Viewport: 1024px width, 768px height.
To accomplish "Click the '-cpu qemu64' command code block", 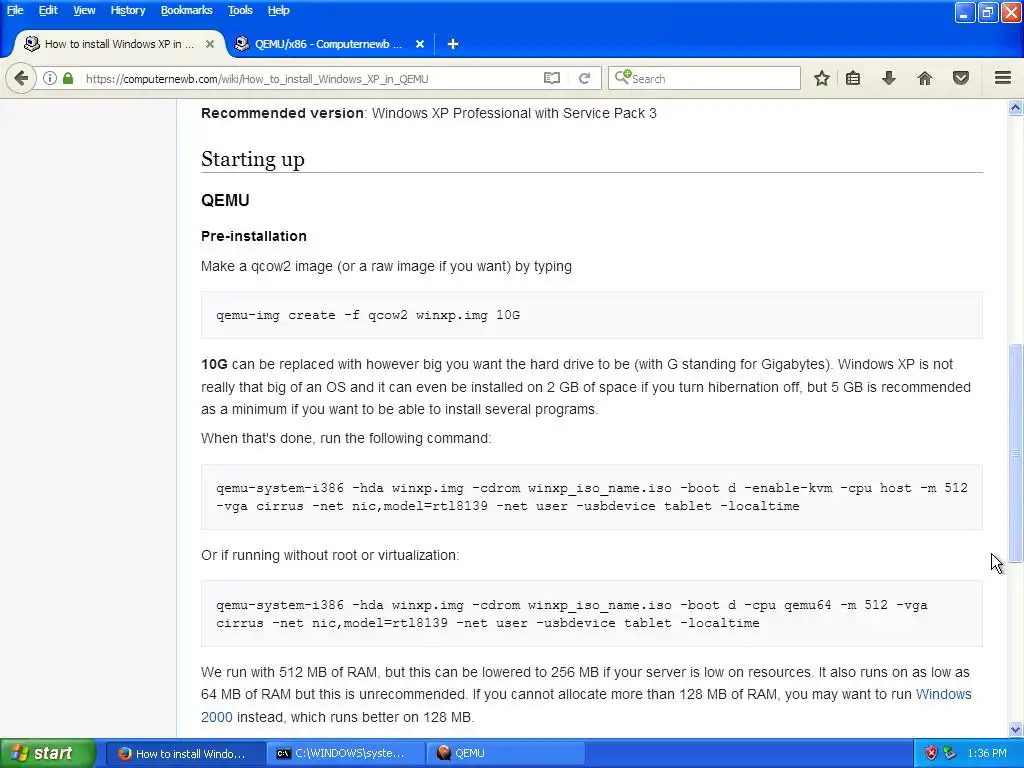I will (592, 614).
